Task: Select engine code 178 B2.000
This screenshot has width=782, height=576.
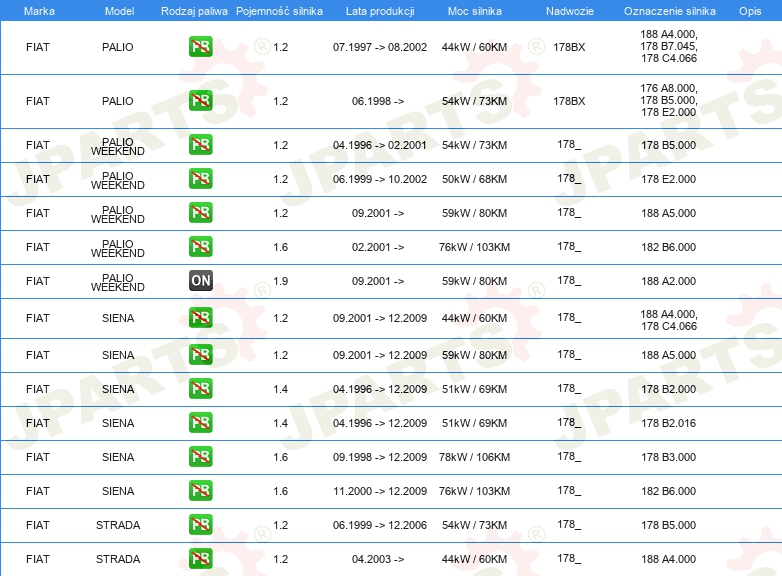Action: (x=668, y=389)
